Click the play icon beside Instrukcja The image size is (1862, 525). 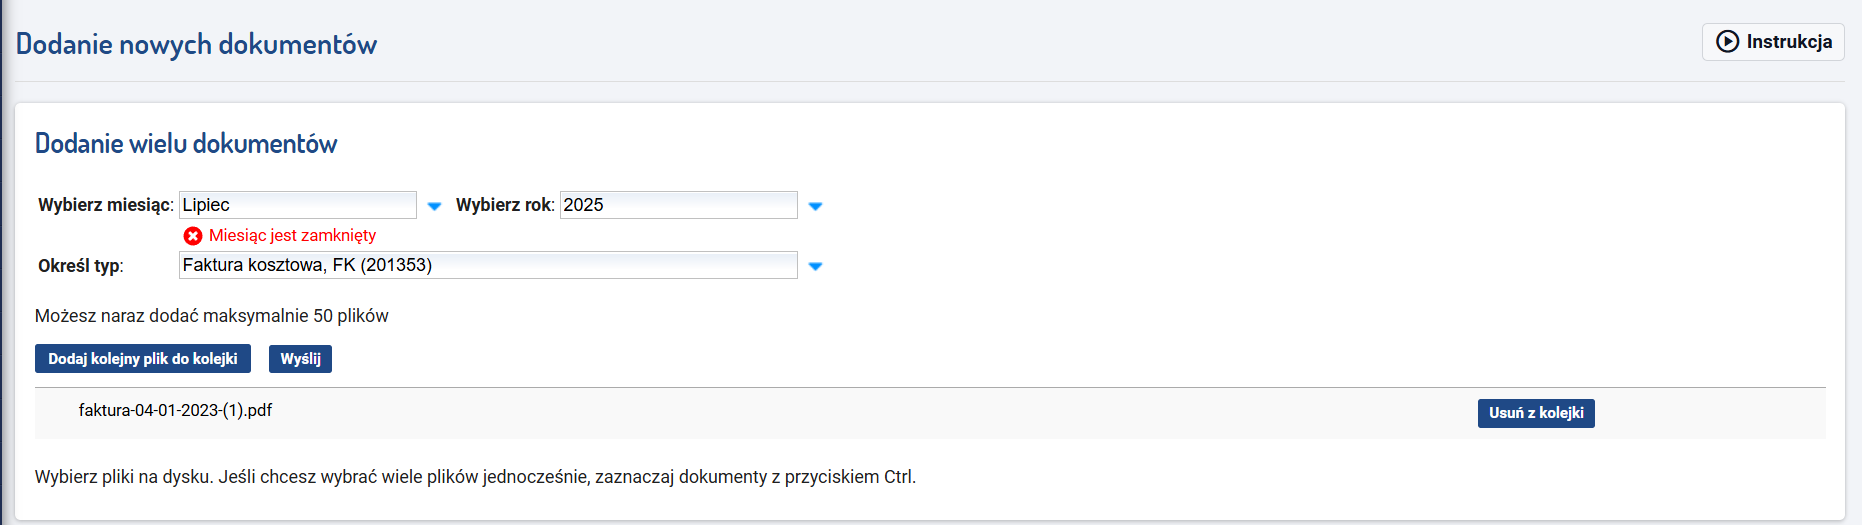click(1727, 41)
